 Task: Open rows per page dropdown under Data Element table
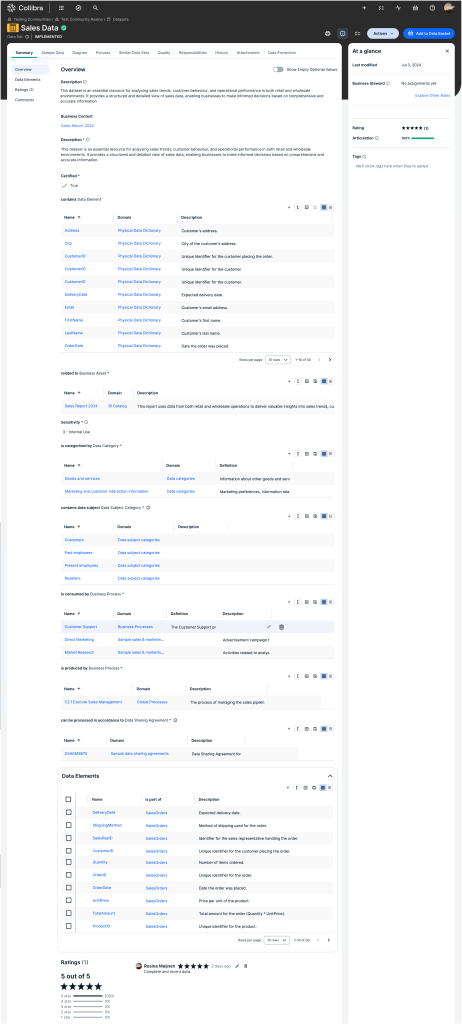(x=278, y=359)
